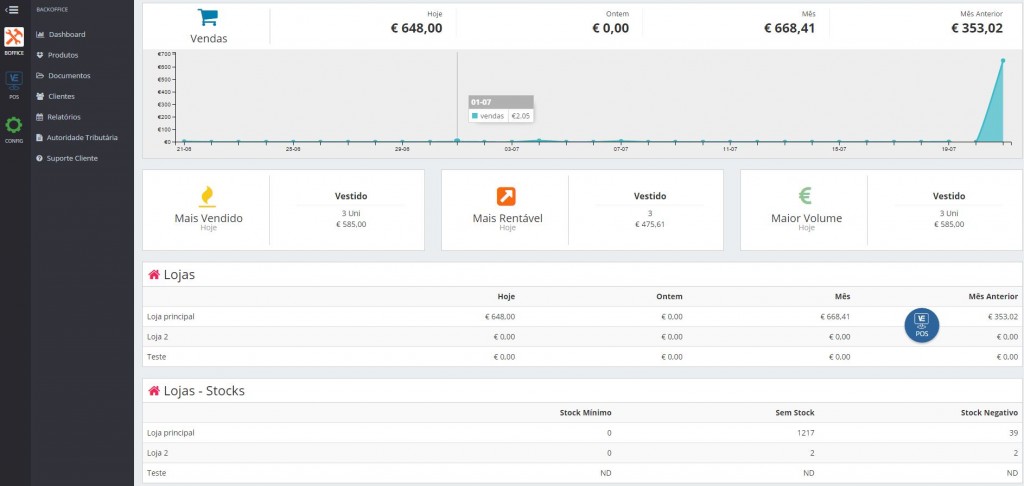
Task: Select the Loja principal row in Lojas table
Action: pos(583,317)
